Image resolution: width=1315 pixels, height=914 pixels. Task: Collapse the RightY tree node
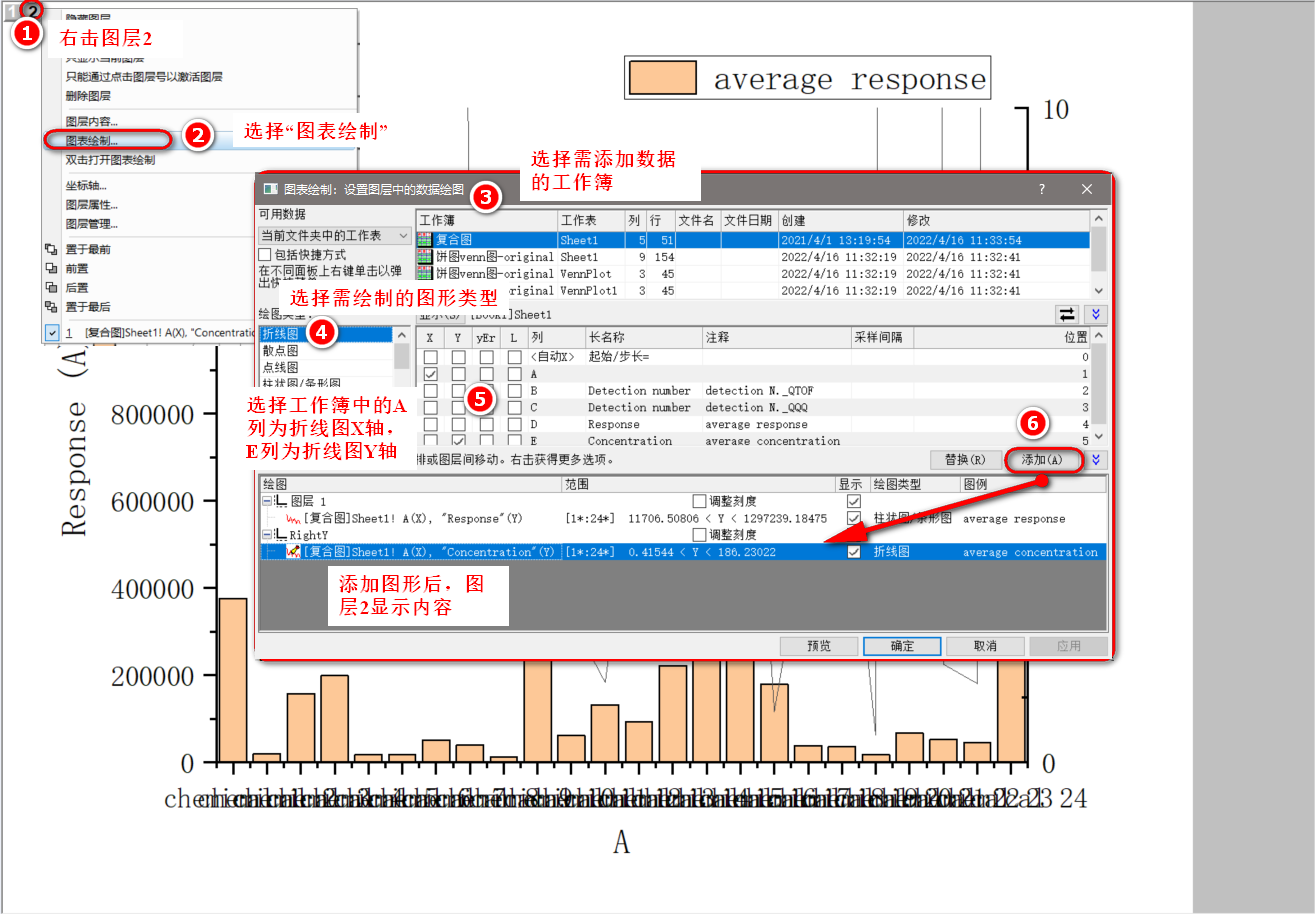pyautogui.click(x=266, y=535)
